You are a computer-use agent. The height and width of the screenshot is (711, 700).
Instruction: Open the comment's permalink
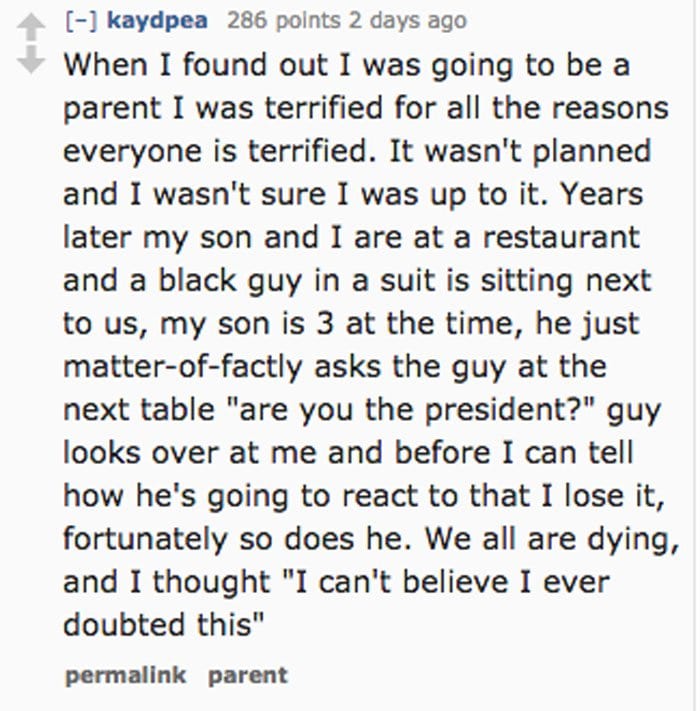point(126,675)
